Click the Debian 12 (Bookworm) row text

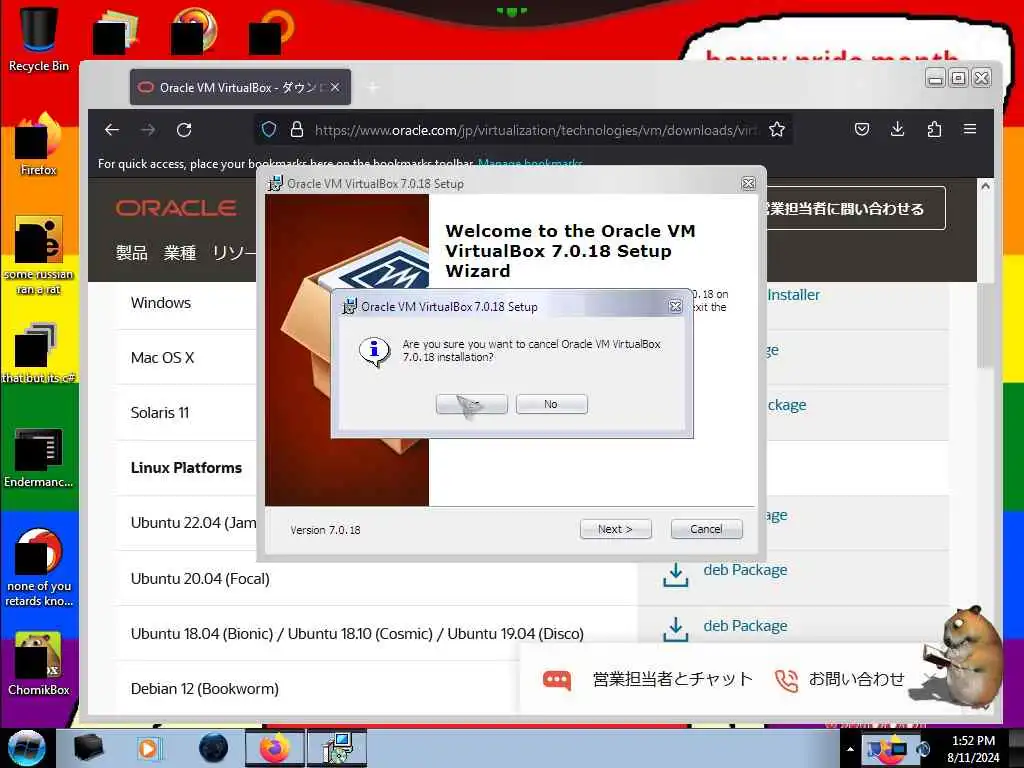pyautogui.click(x=204, y=688)
